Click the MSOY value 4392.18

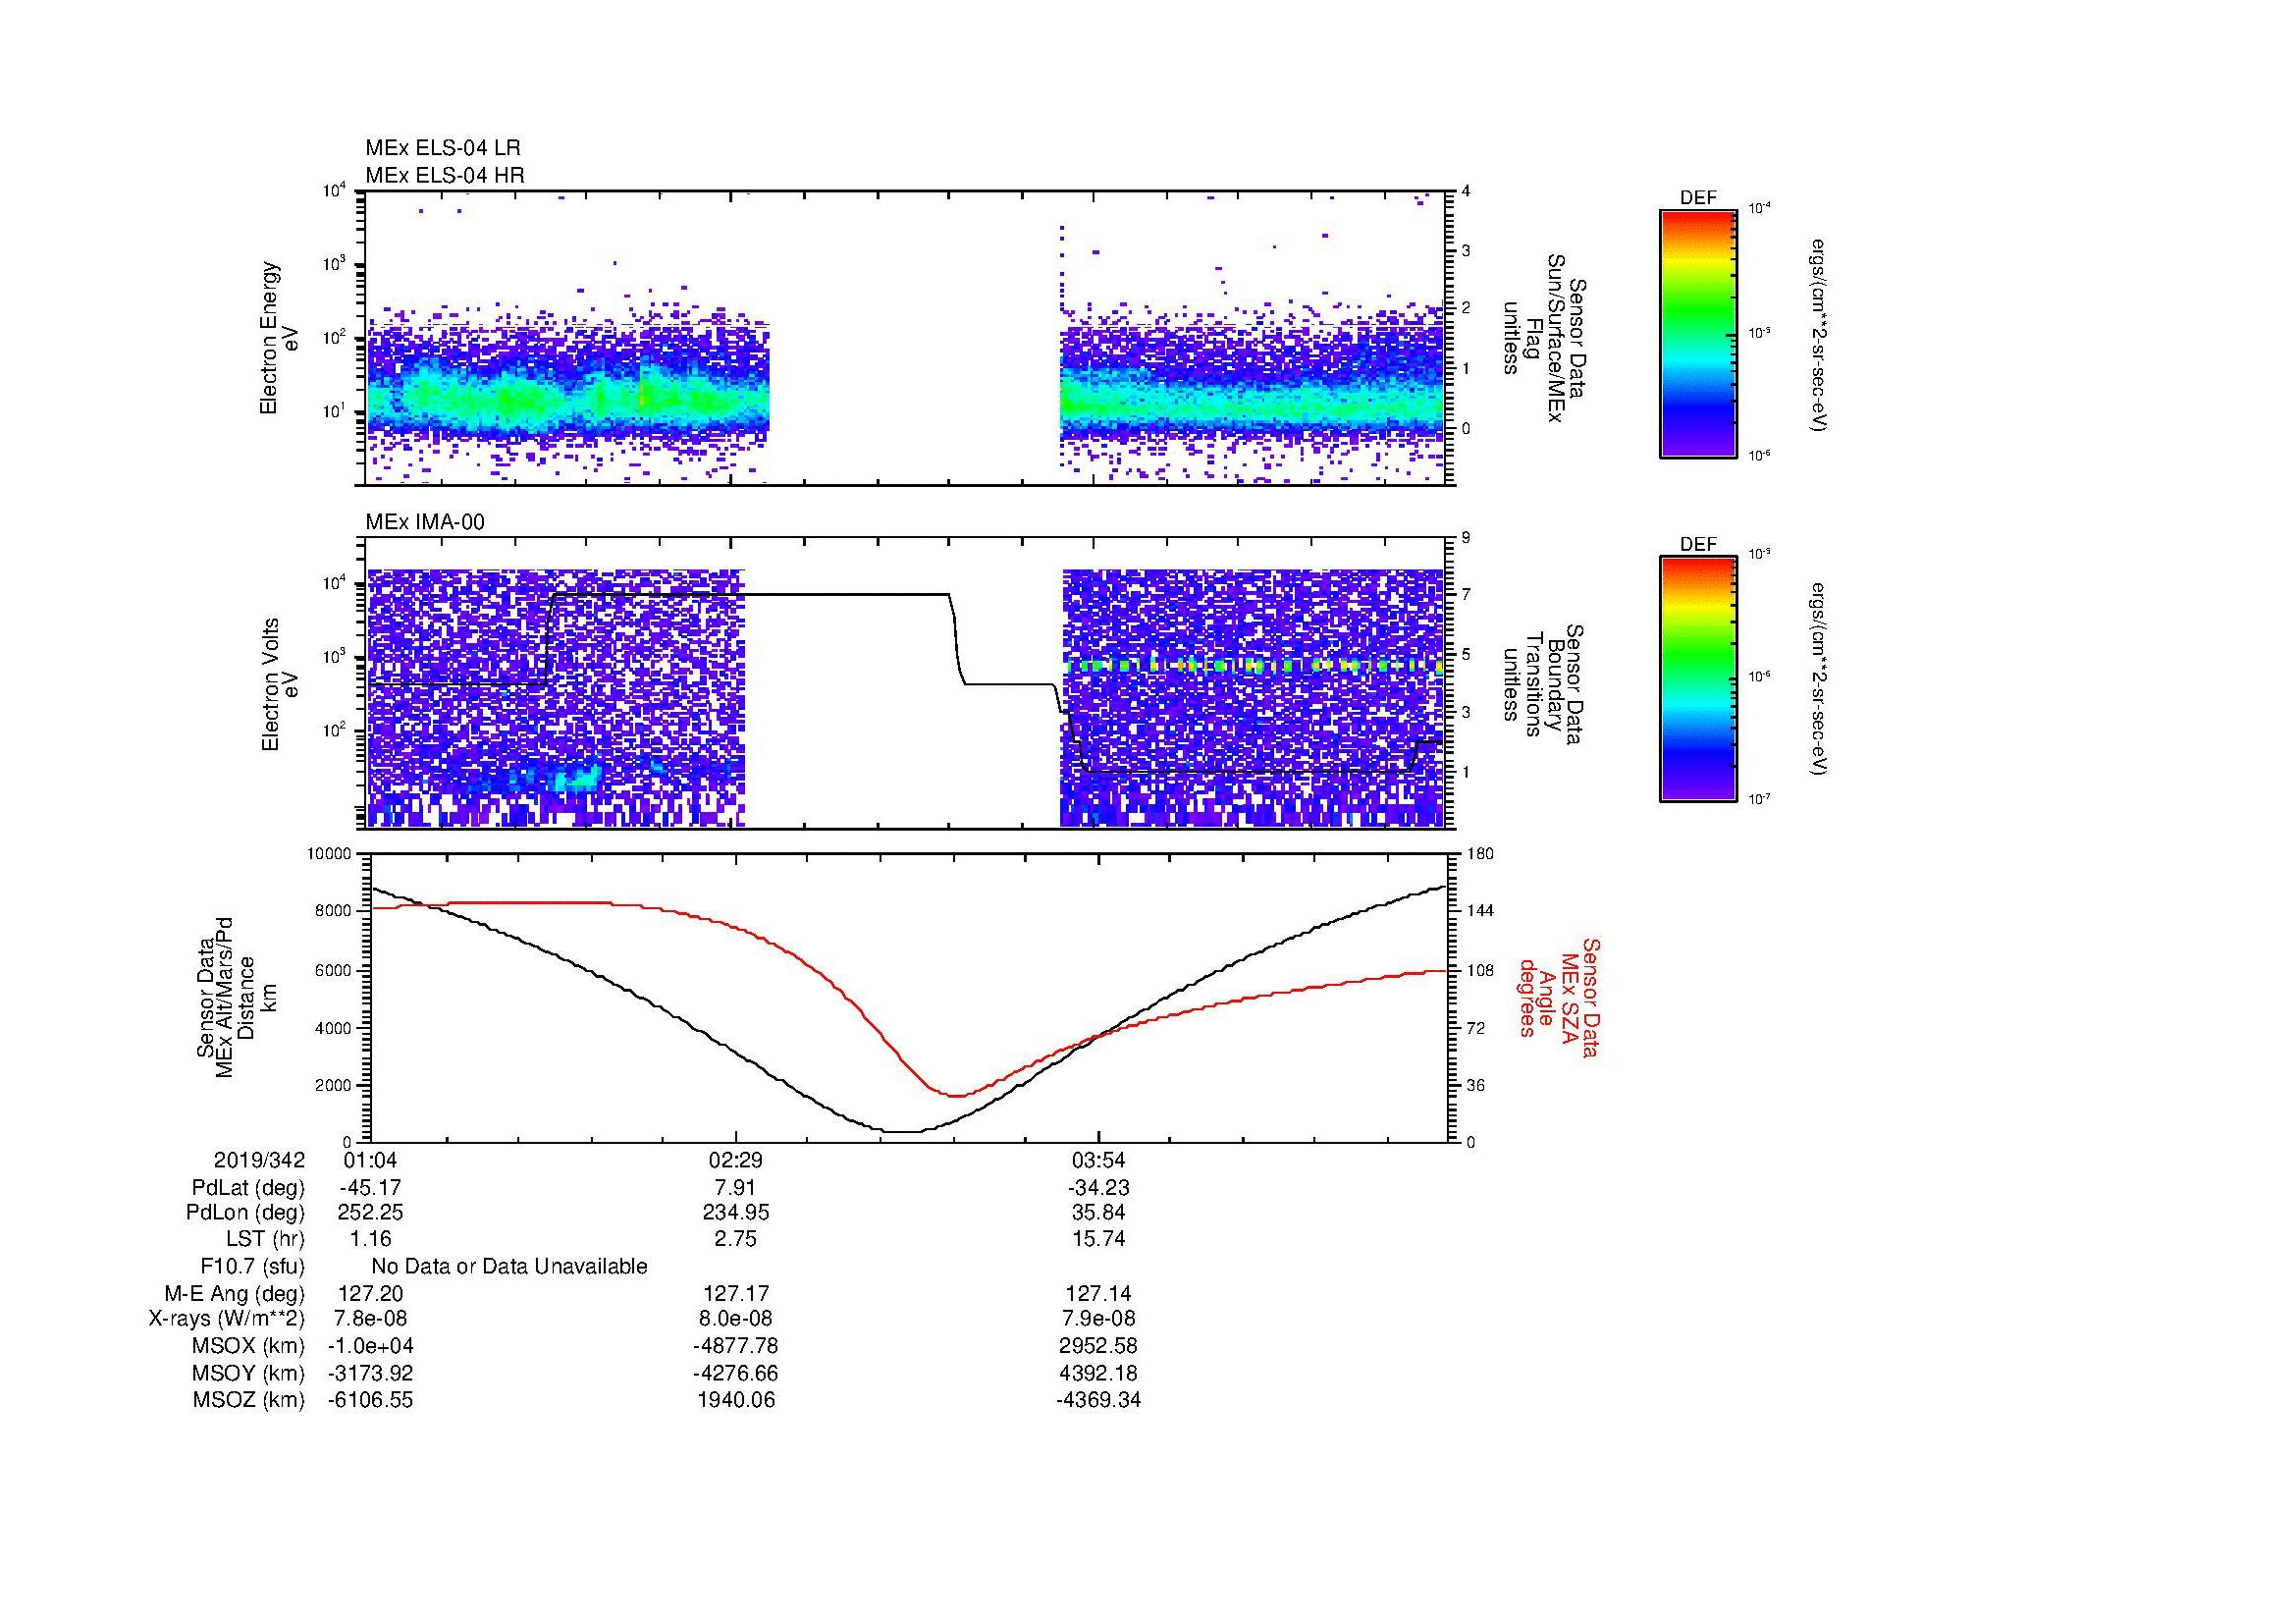pyautogui.click(x=1099, y=1373)
